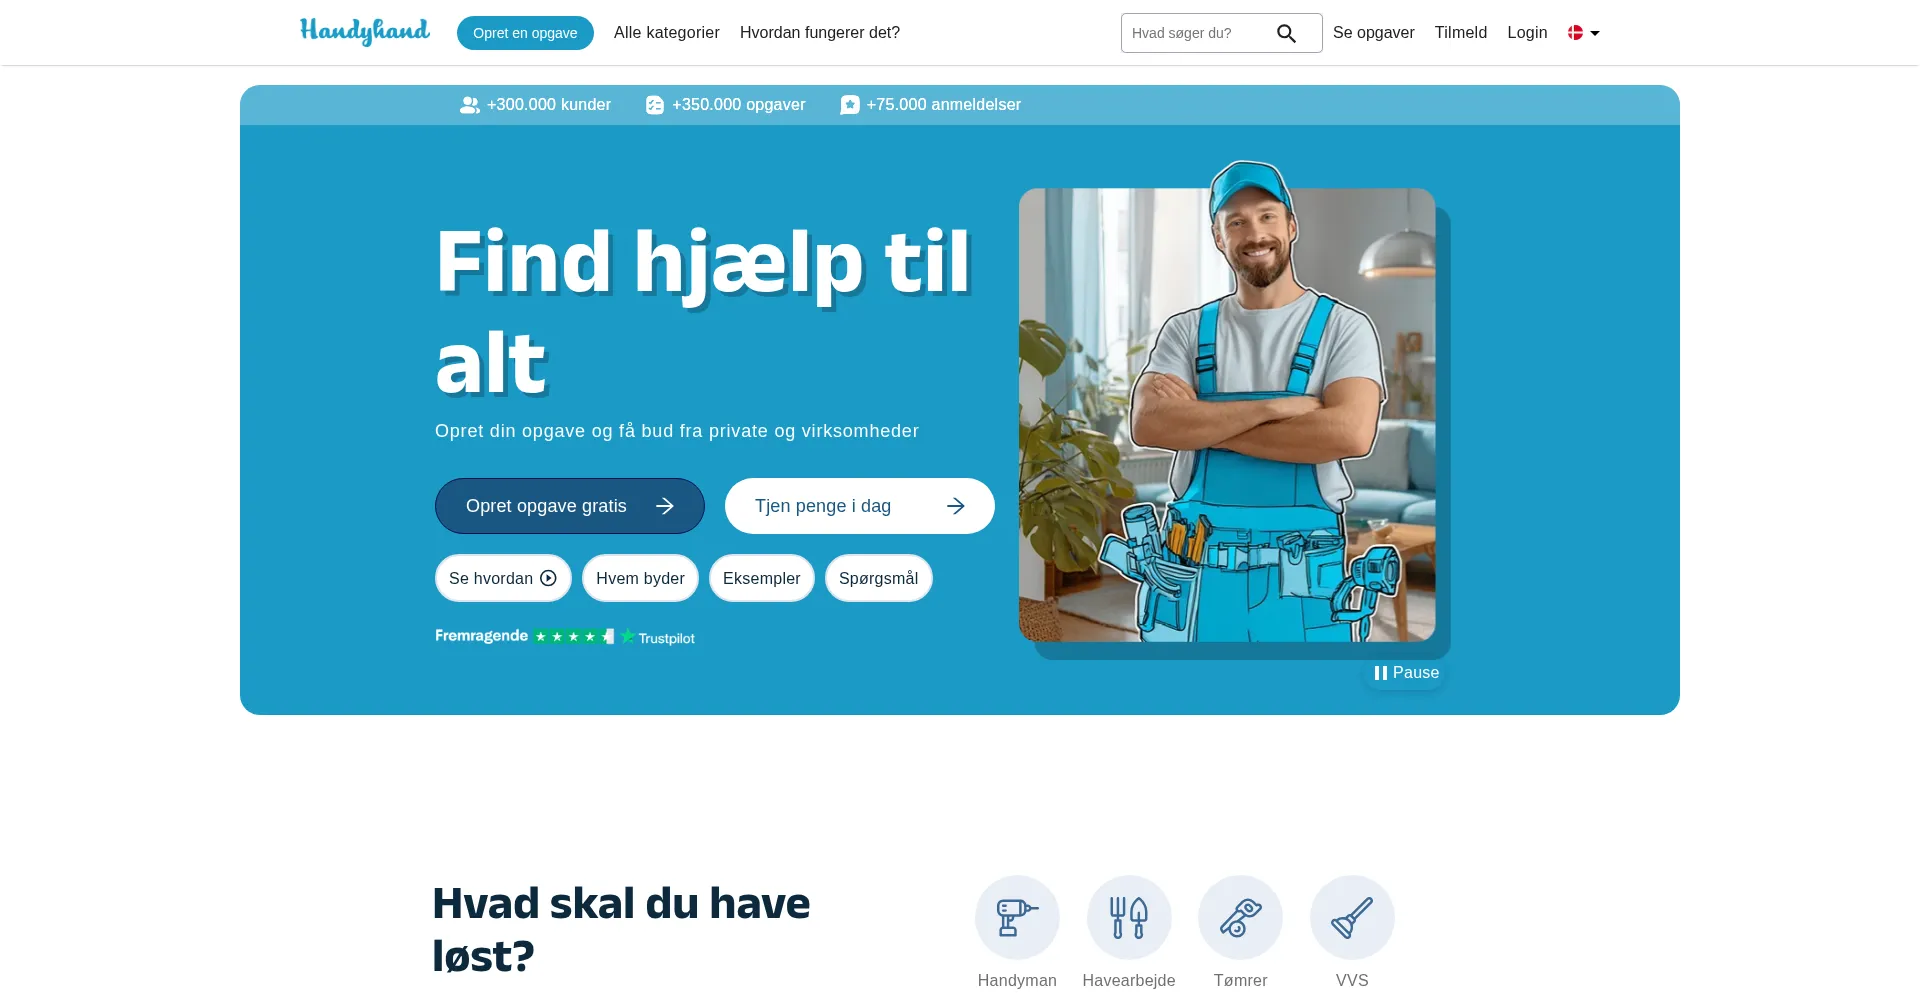This screenshot has width=1920, height=993.
Task: Play the Se hvordan video
Action: tap(503, 578)
